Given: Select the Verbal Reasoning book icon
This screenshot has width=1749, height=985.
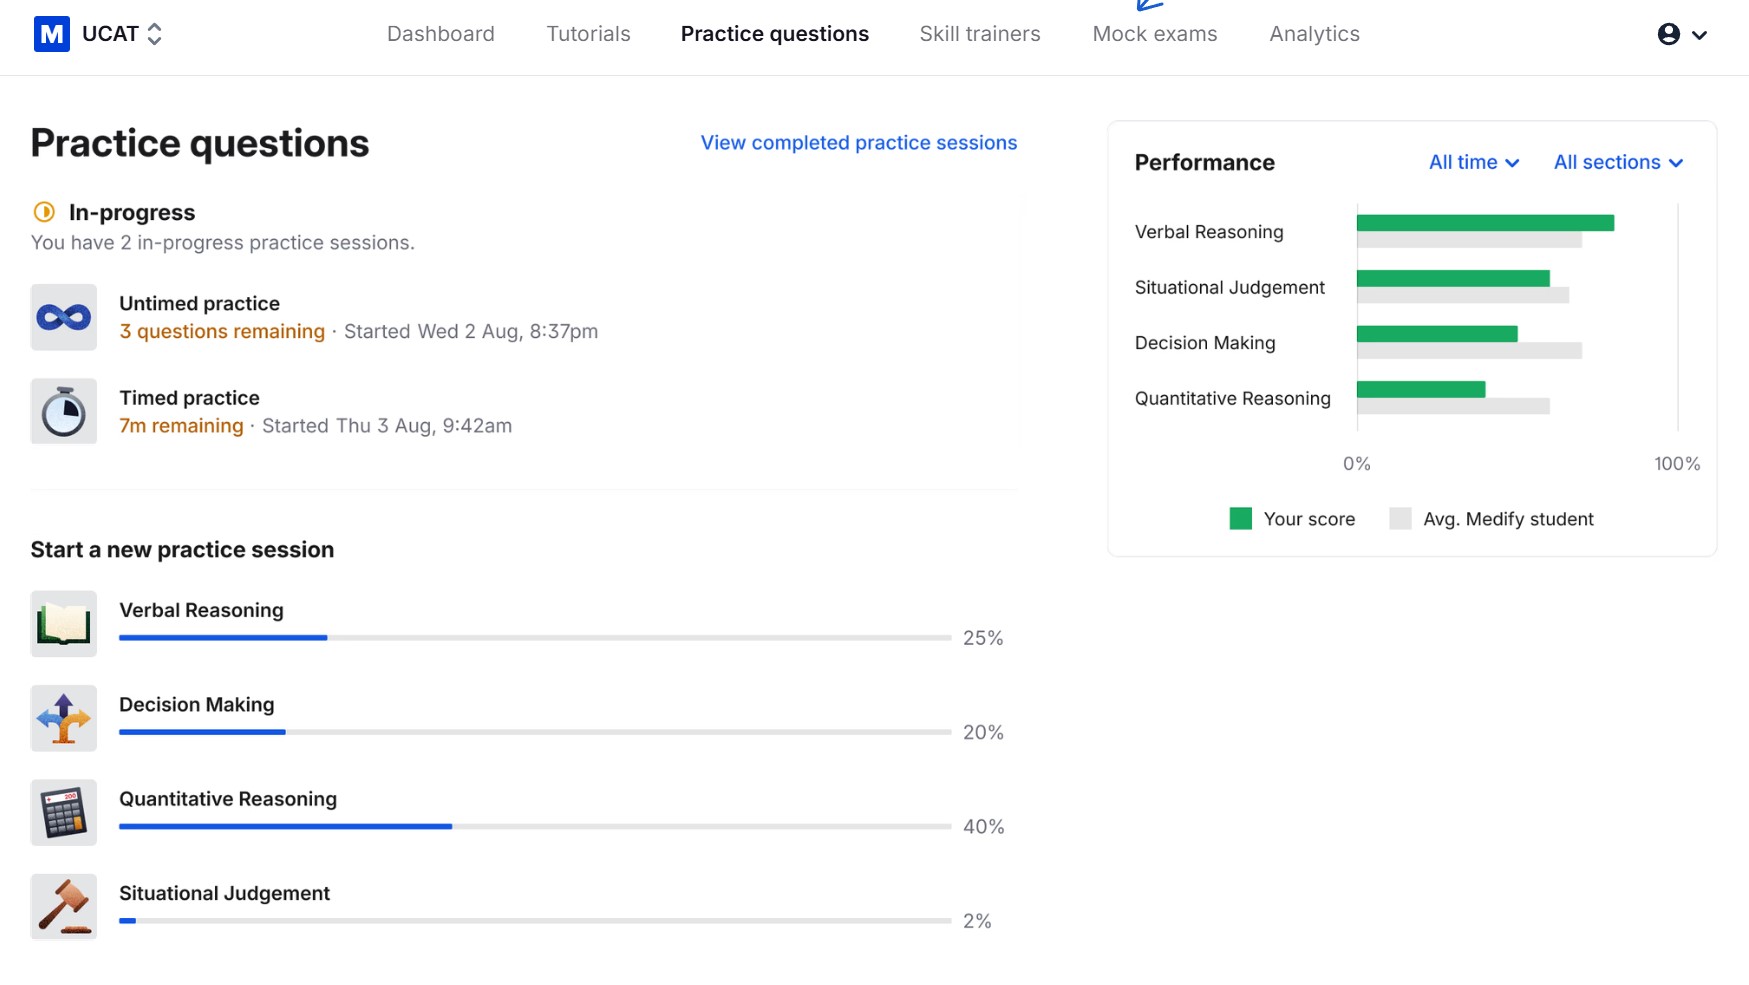Looking at the screenshot, I should pyautogui.click(x=64, y=624).
